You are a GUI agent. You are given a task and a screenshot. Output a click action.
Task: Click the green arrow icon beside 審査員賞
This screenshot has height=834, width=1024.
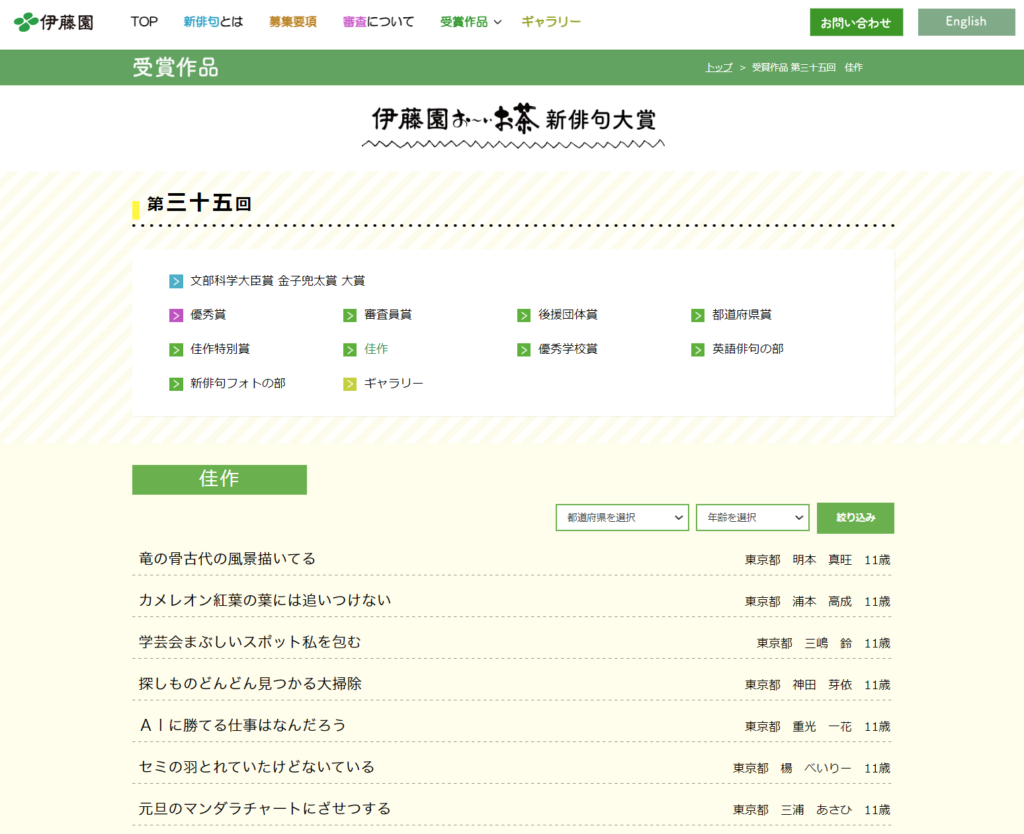[x=350, y=315]
